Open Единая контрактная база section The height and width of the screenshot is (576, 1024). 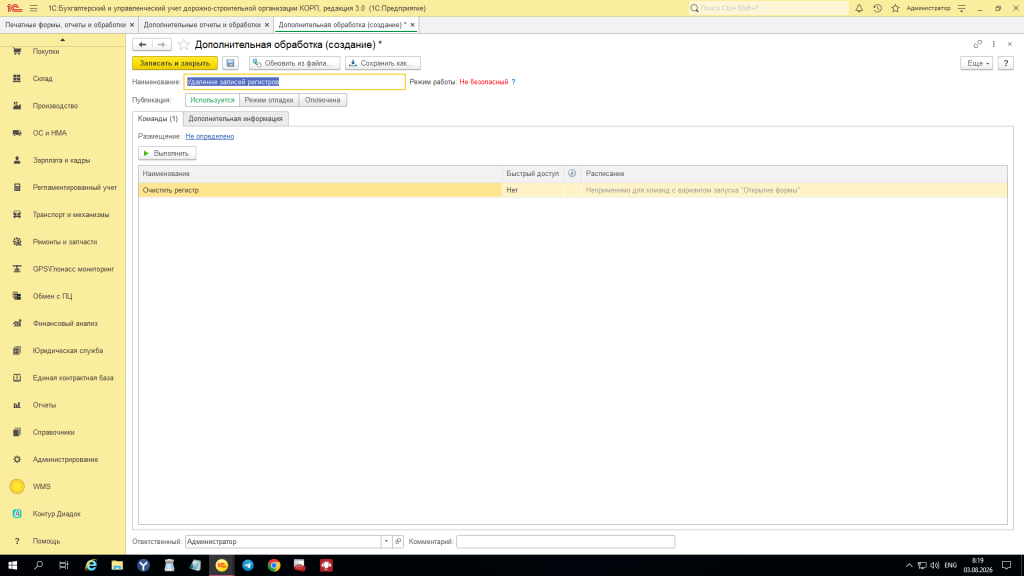pos(73,378)
